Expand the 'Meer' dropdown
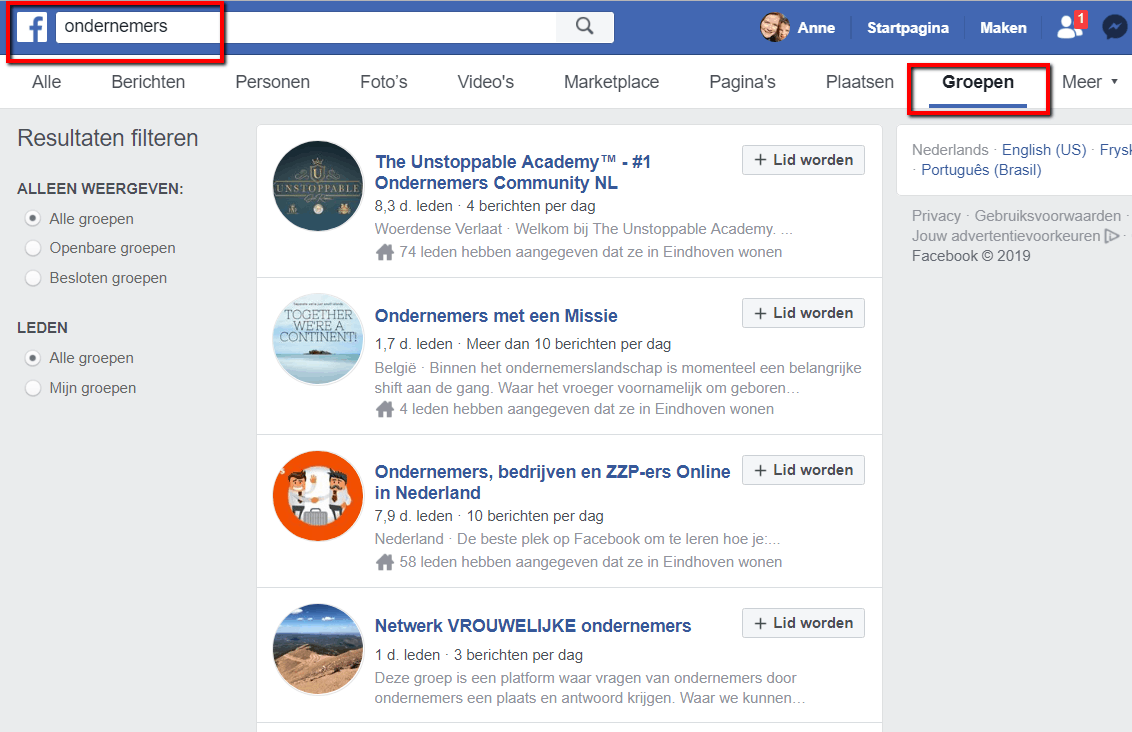 (x=1089, y=82)
